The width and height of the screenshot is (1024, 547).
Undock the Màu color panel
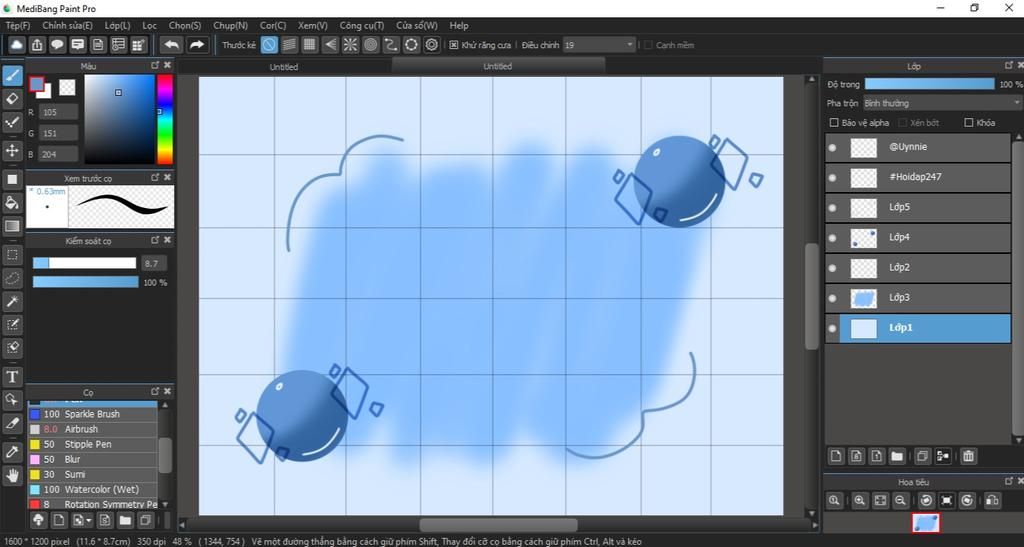point(155,65)
